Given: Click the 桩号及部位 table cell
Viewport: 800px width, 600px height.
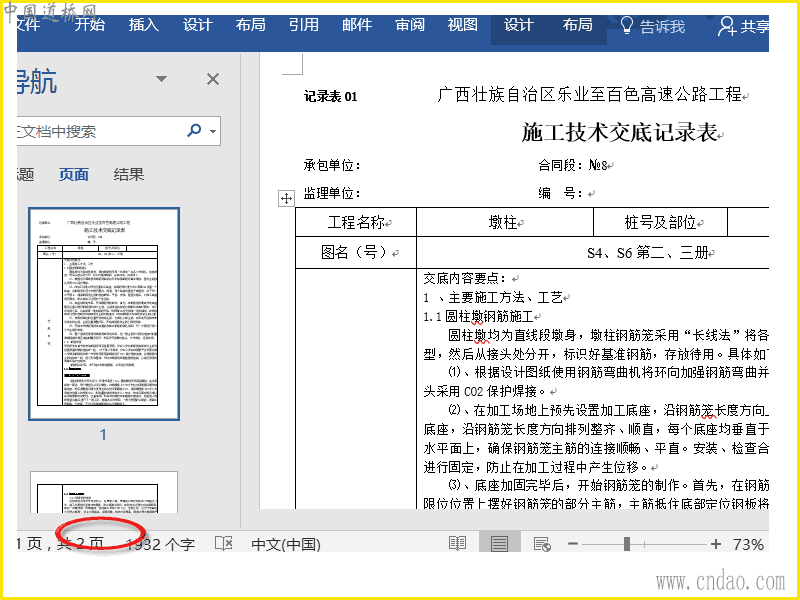Looking at the screenshot, I should click(661, 222).
